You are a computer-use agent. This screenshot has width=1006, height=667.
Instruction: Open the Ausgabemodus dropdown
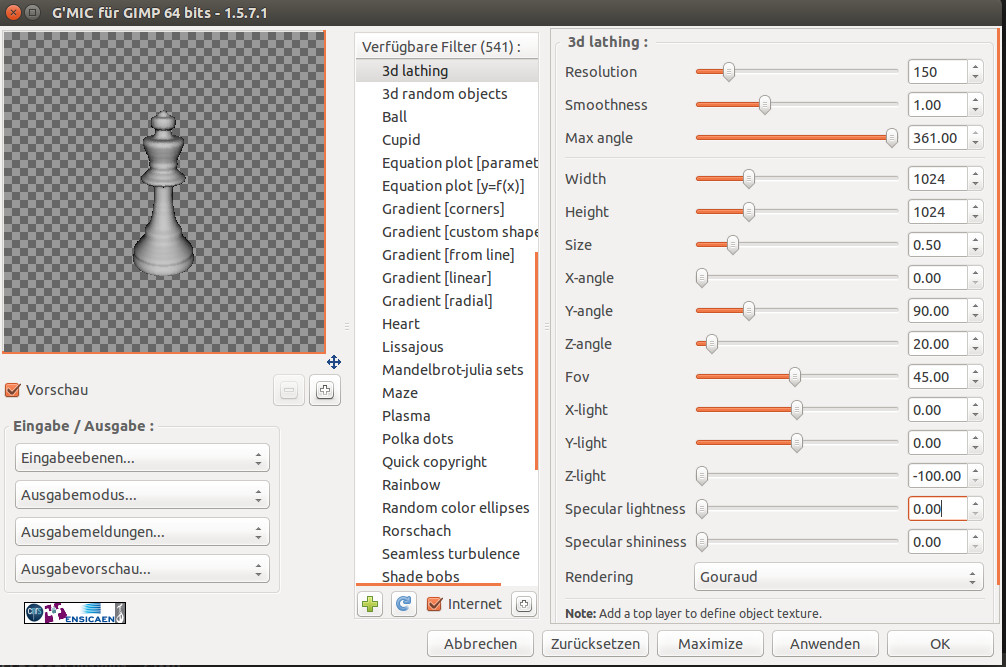142,495
